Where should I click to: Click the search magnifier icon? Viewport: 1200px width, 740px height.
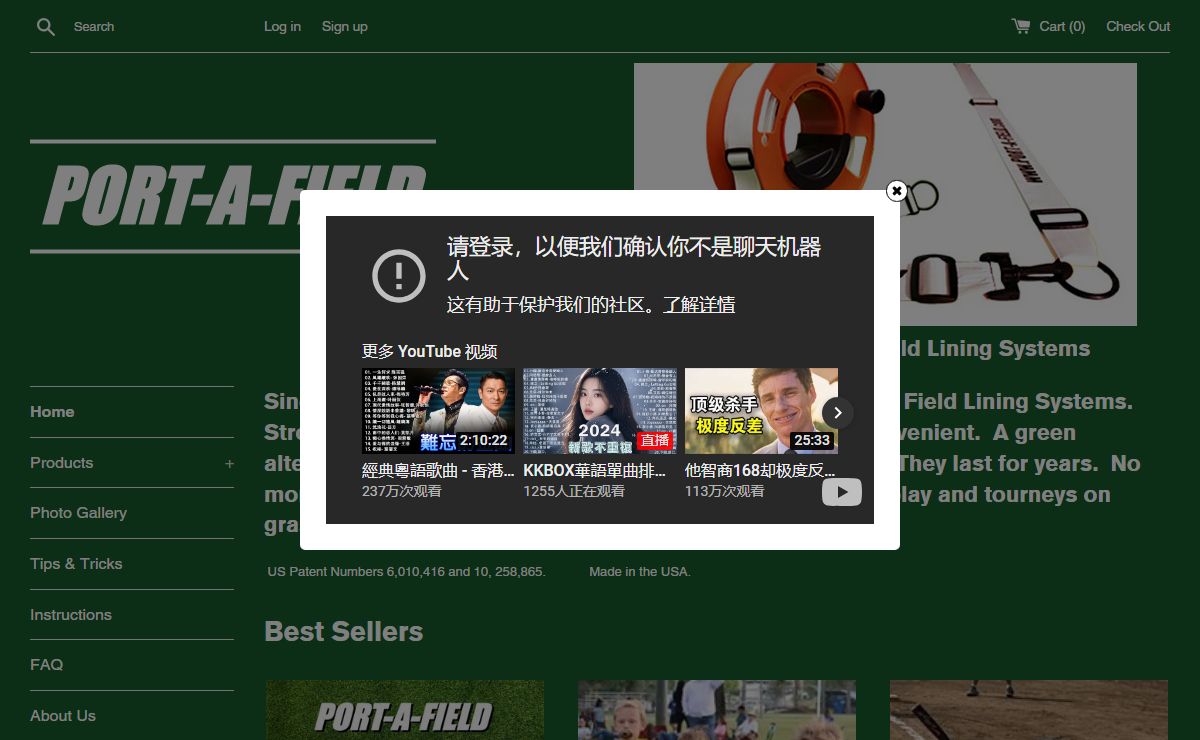click(45, 27)
